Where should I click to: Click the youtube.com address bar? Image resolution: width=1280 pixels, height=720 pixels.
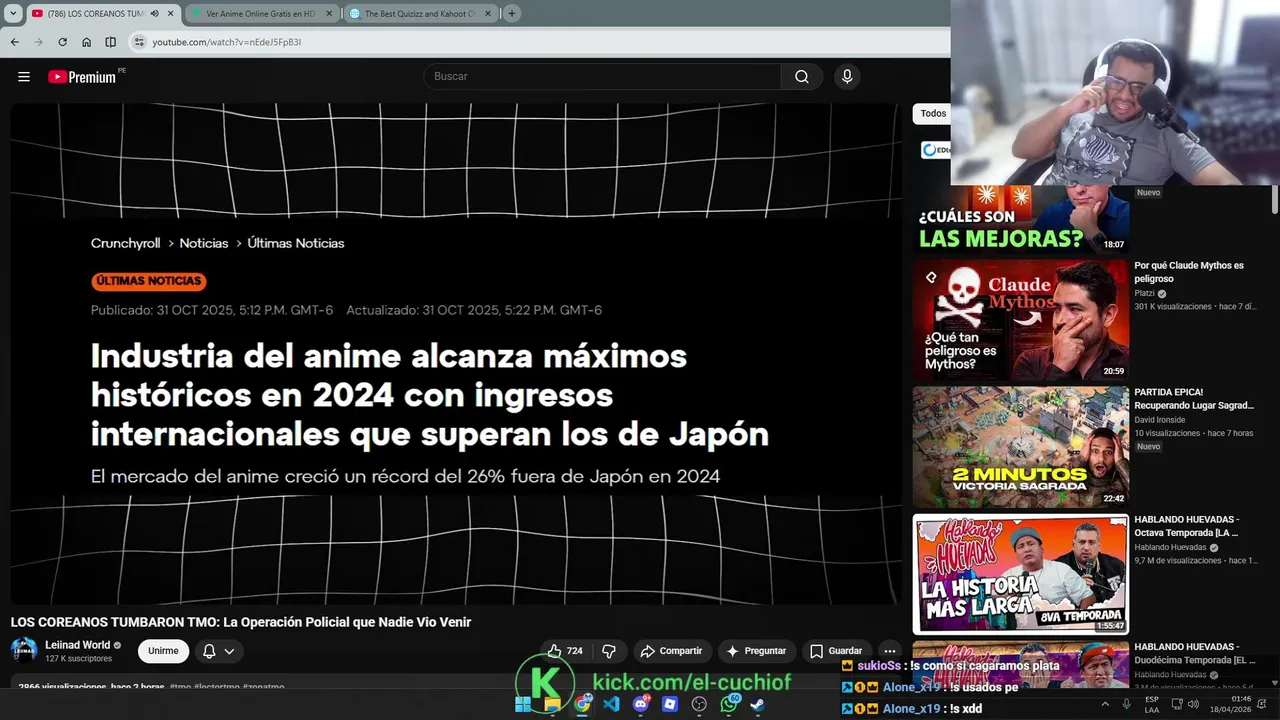point(540,42)
